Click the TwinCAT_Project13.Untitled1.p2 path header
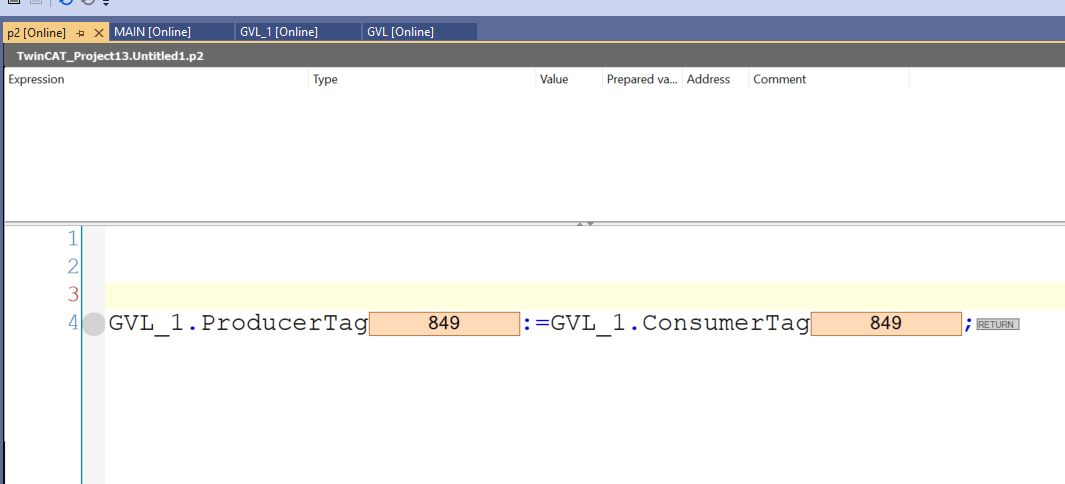The image size is (1065, 484). point(110,56)
